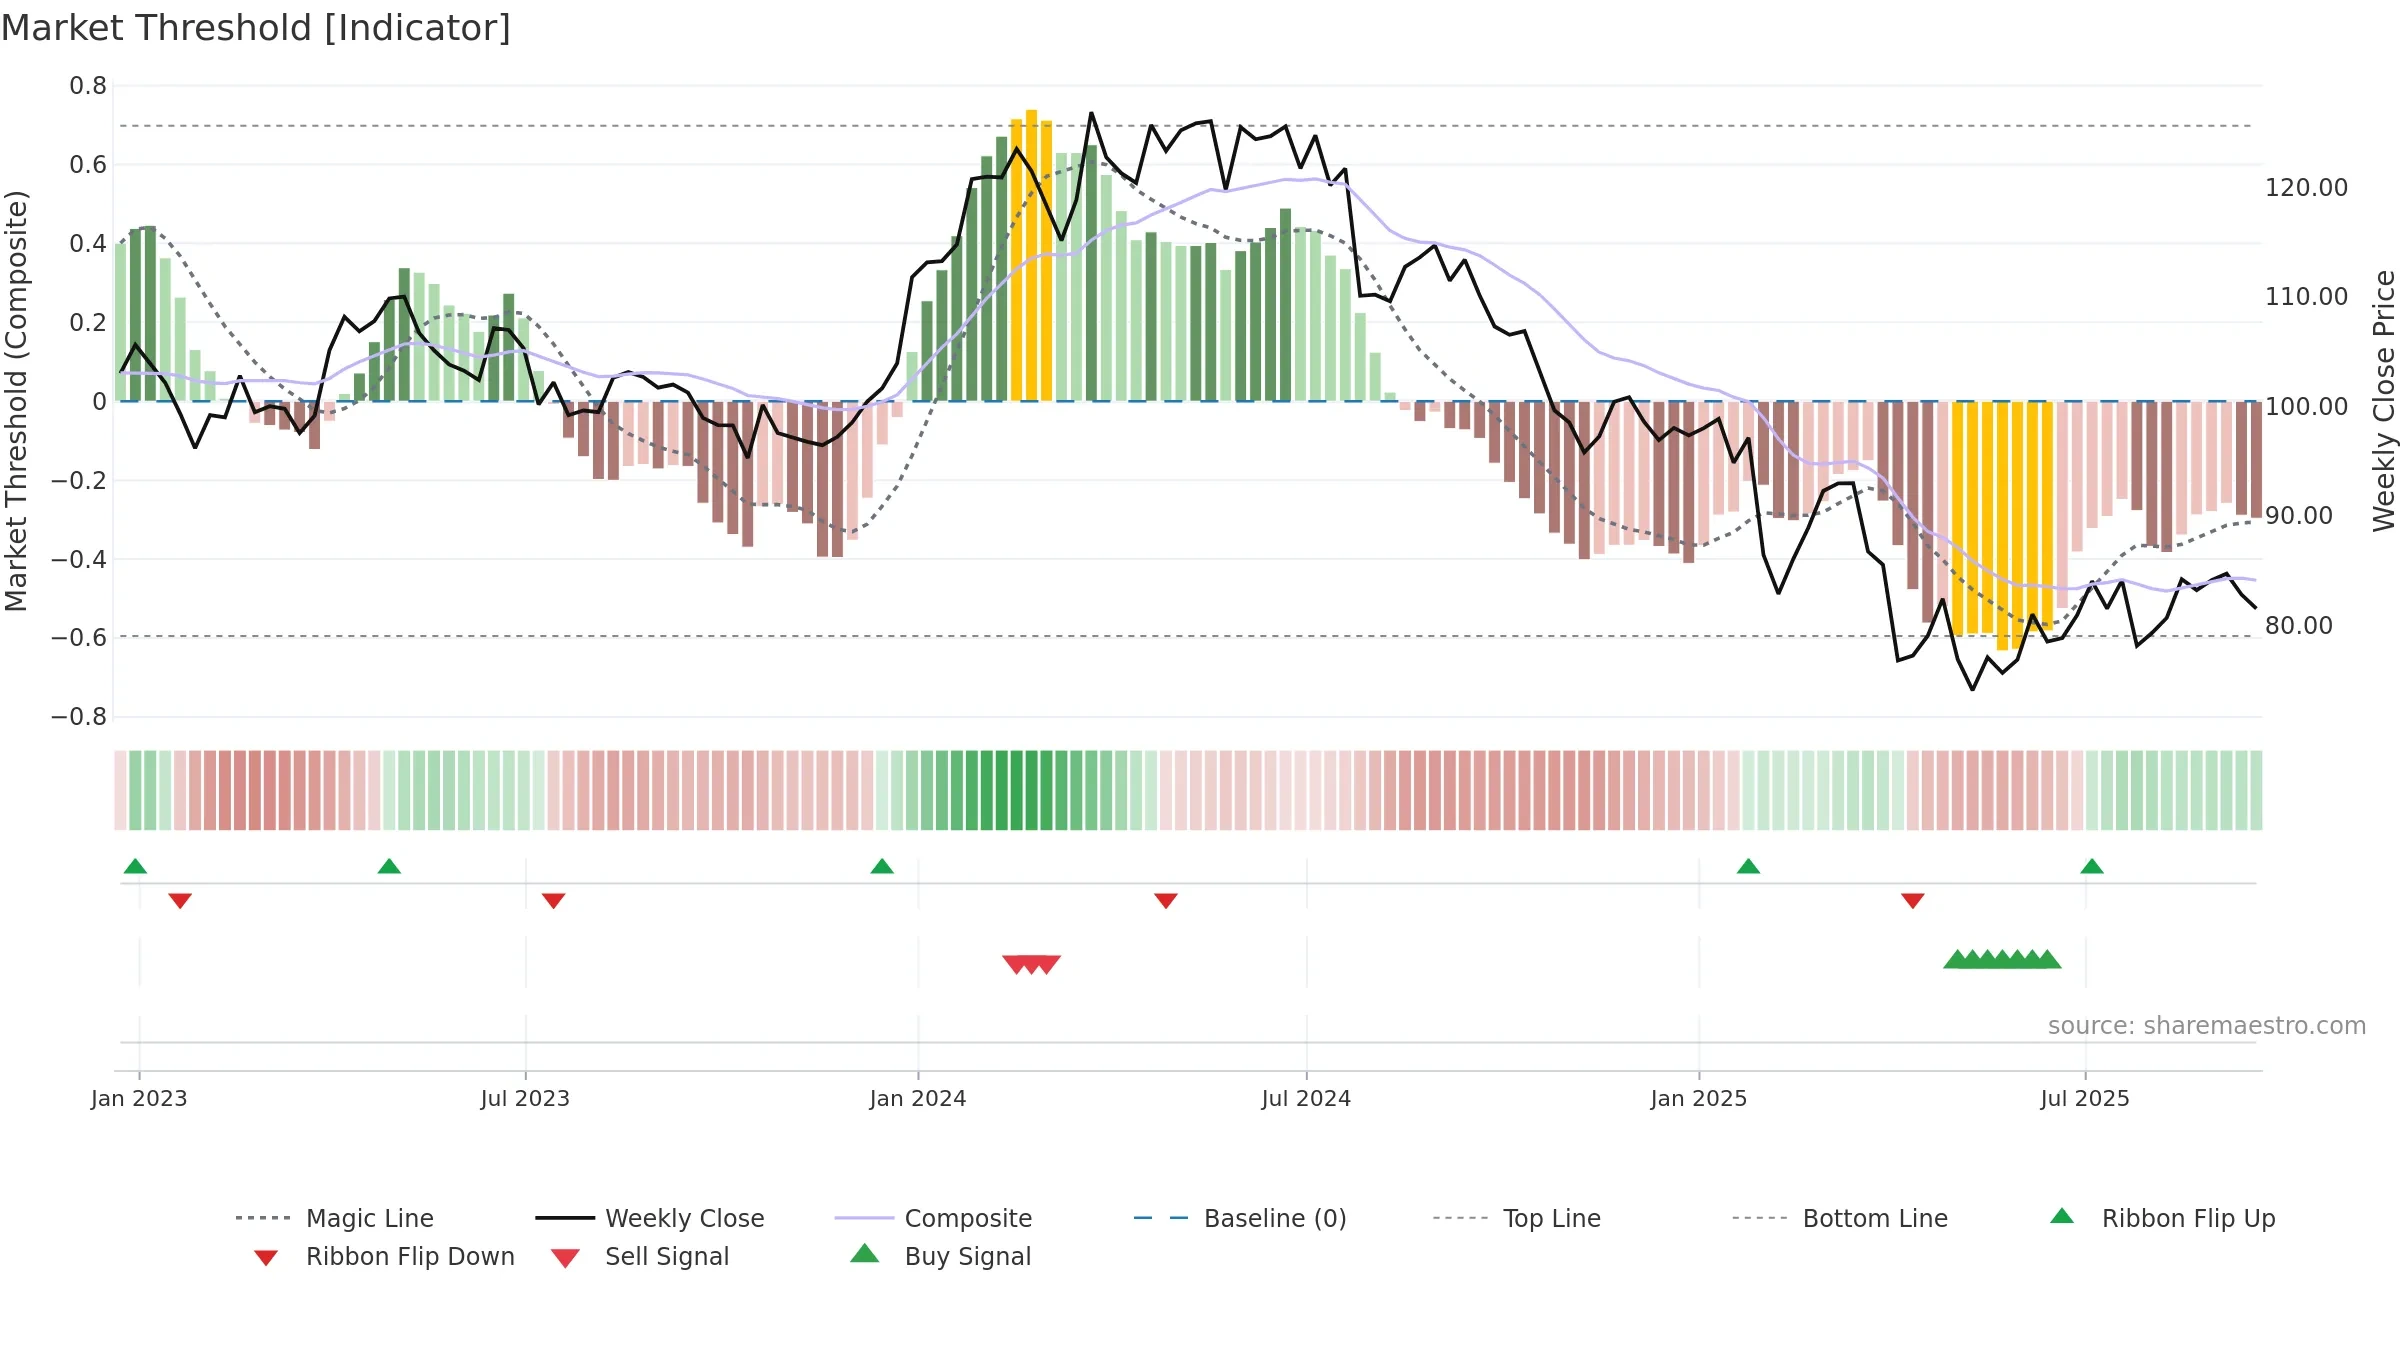Click the flip-down marker after Jan 2023
The image size is (2400, 1350).
click(x=180, y=901)
